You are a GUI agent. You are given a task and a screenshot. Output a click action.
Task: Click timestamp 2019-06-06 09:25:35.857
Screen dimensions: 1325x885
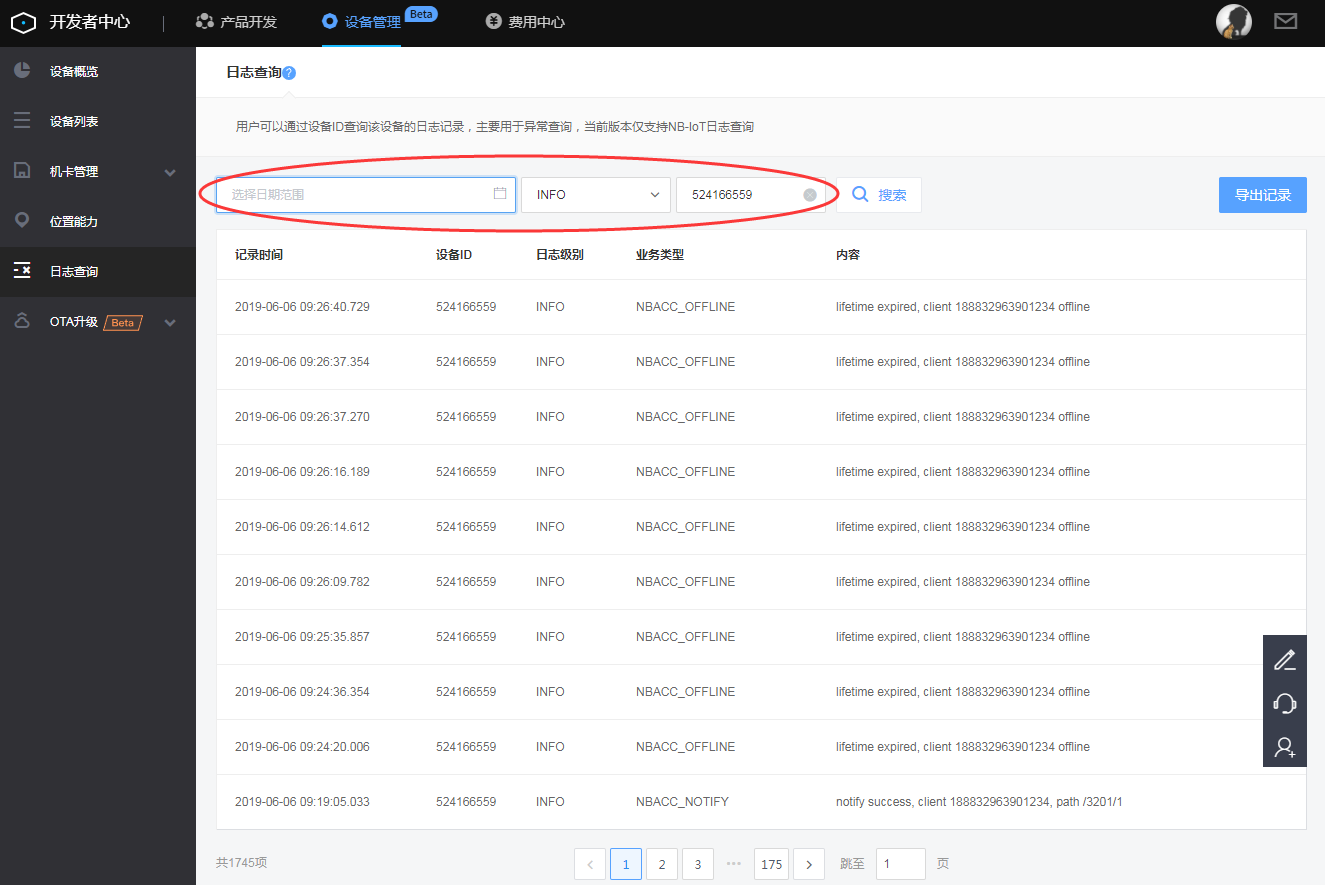302,637
